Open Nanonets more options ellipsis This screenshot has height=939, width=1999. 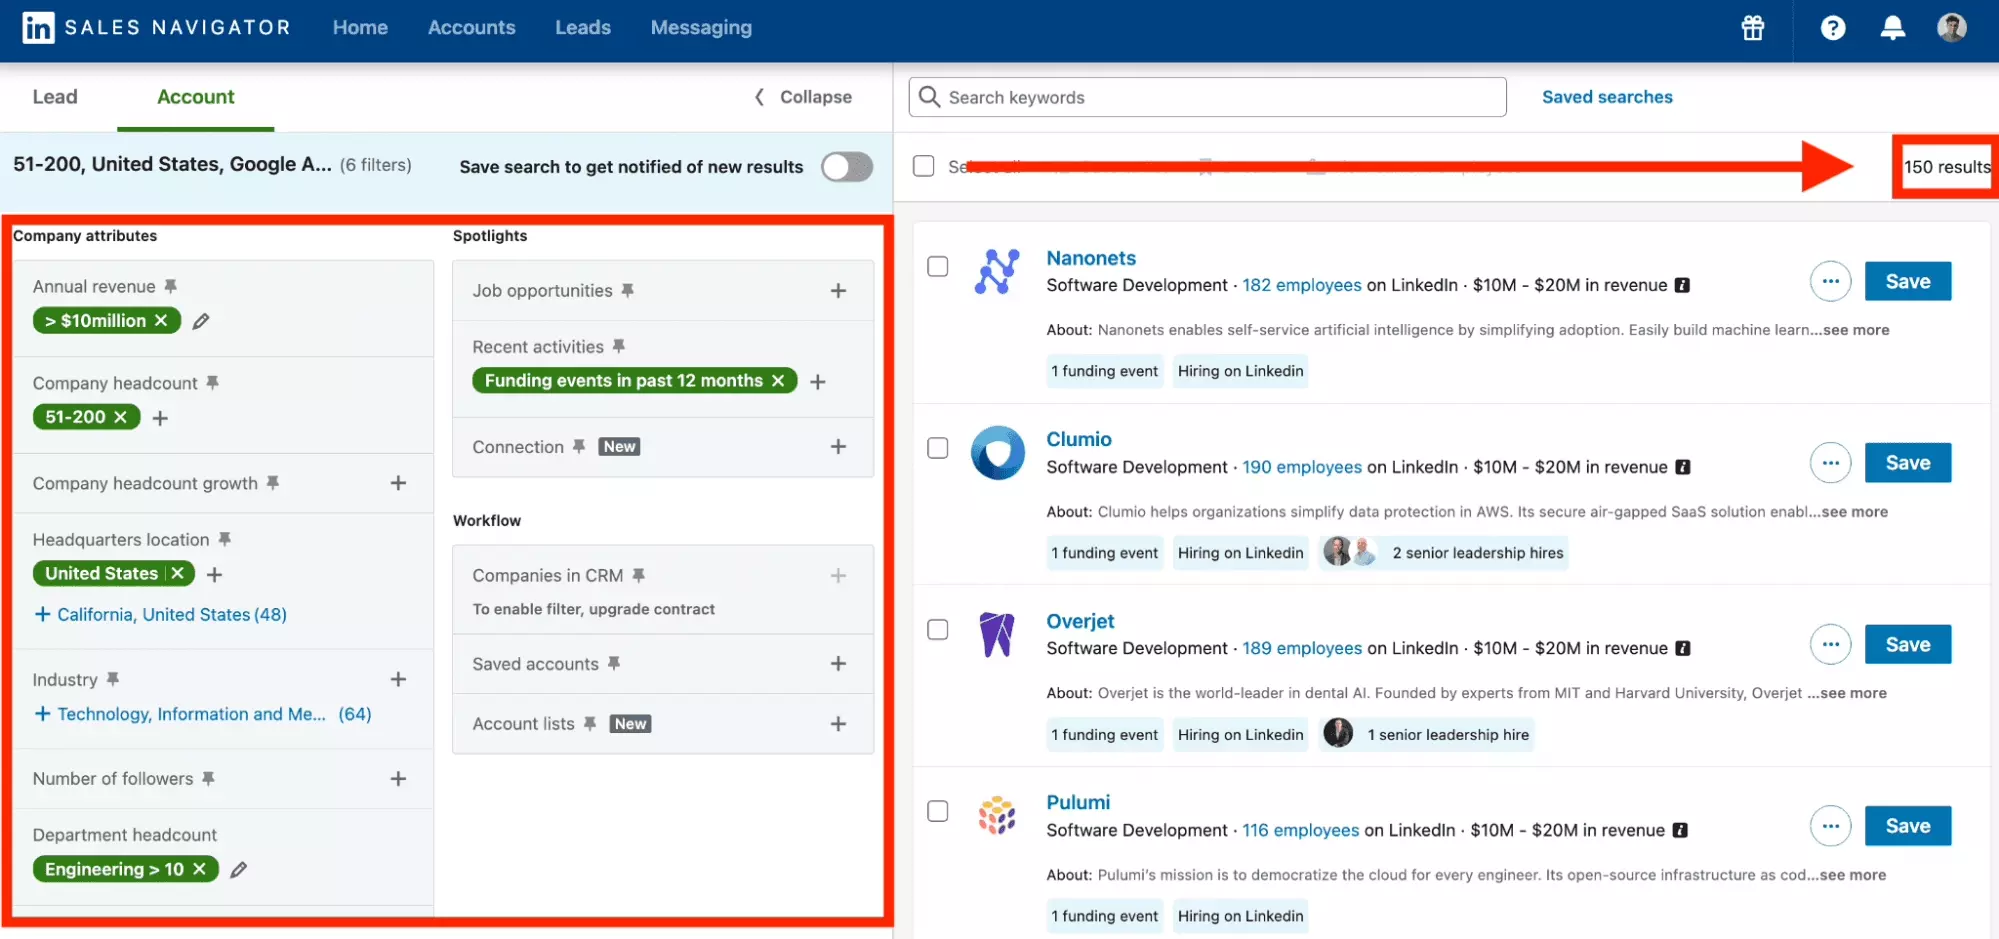1830,282
